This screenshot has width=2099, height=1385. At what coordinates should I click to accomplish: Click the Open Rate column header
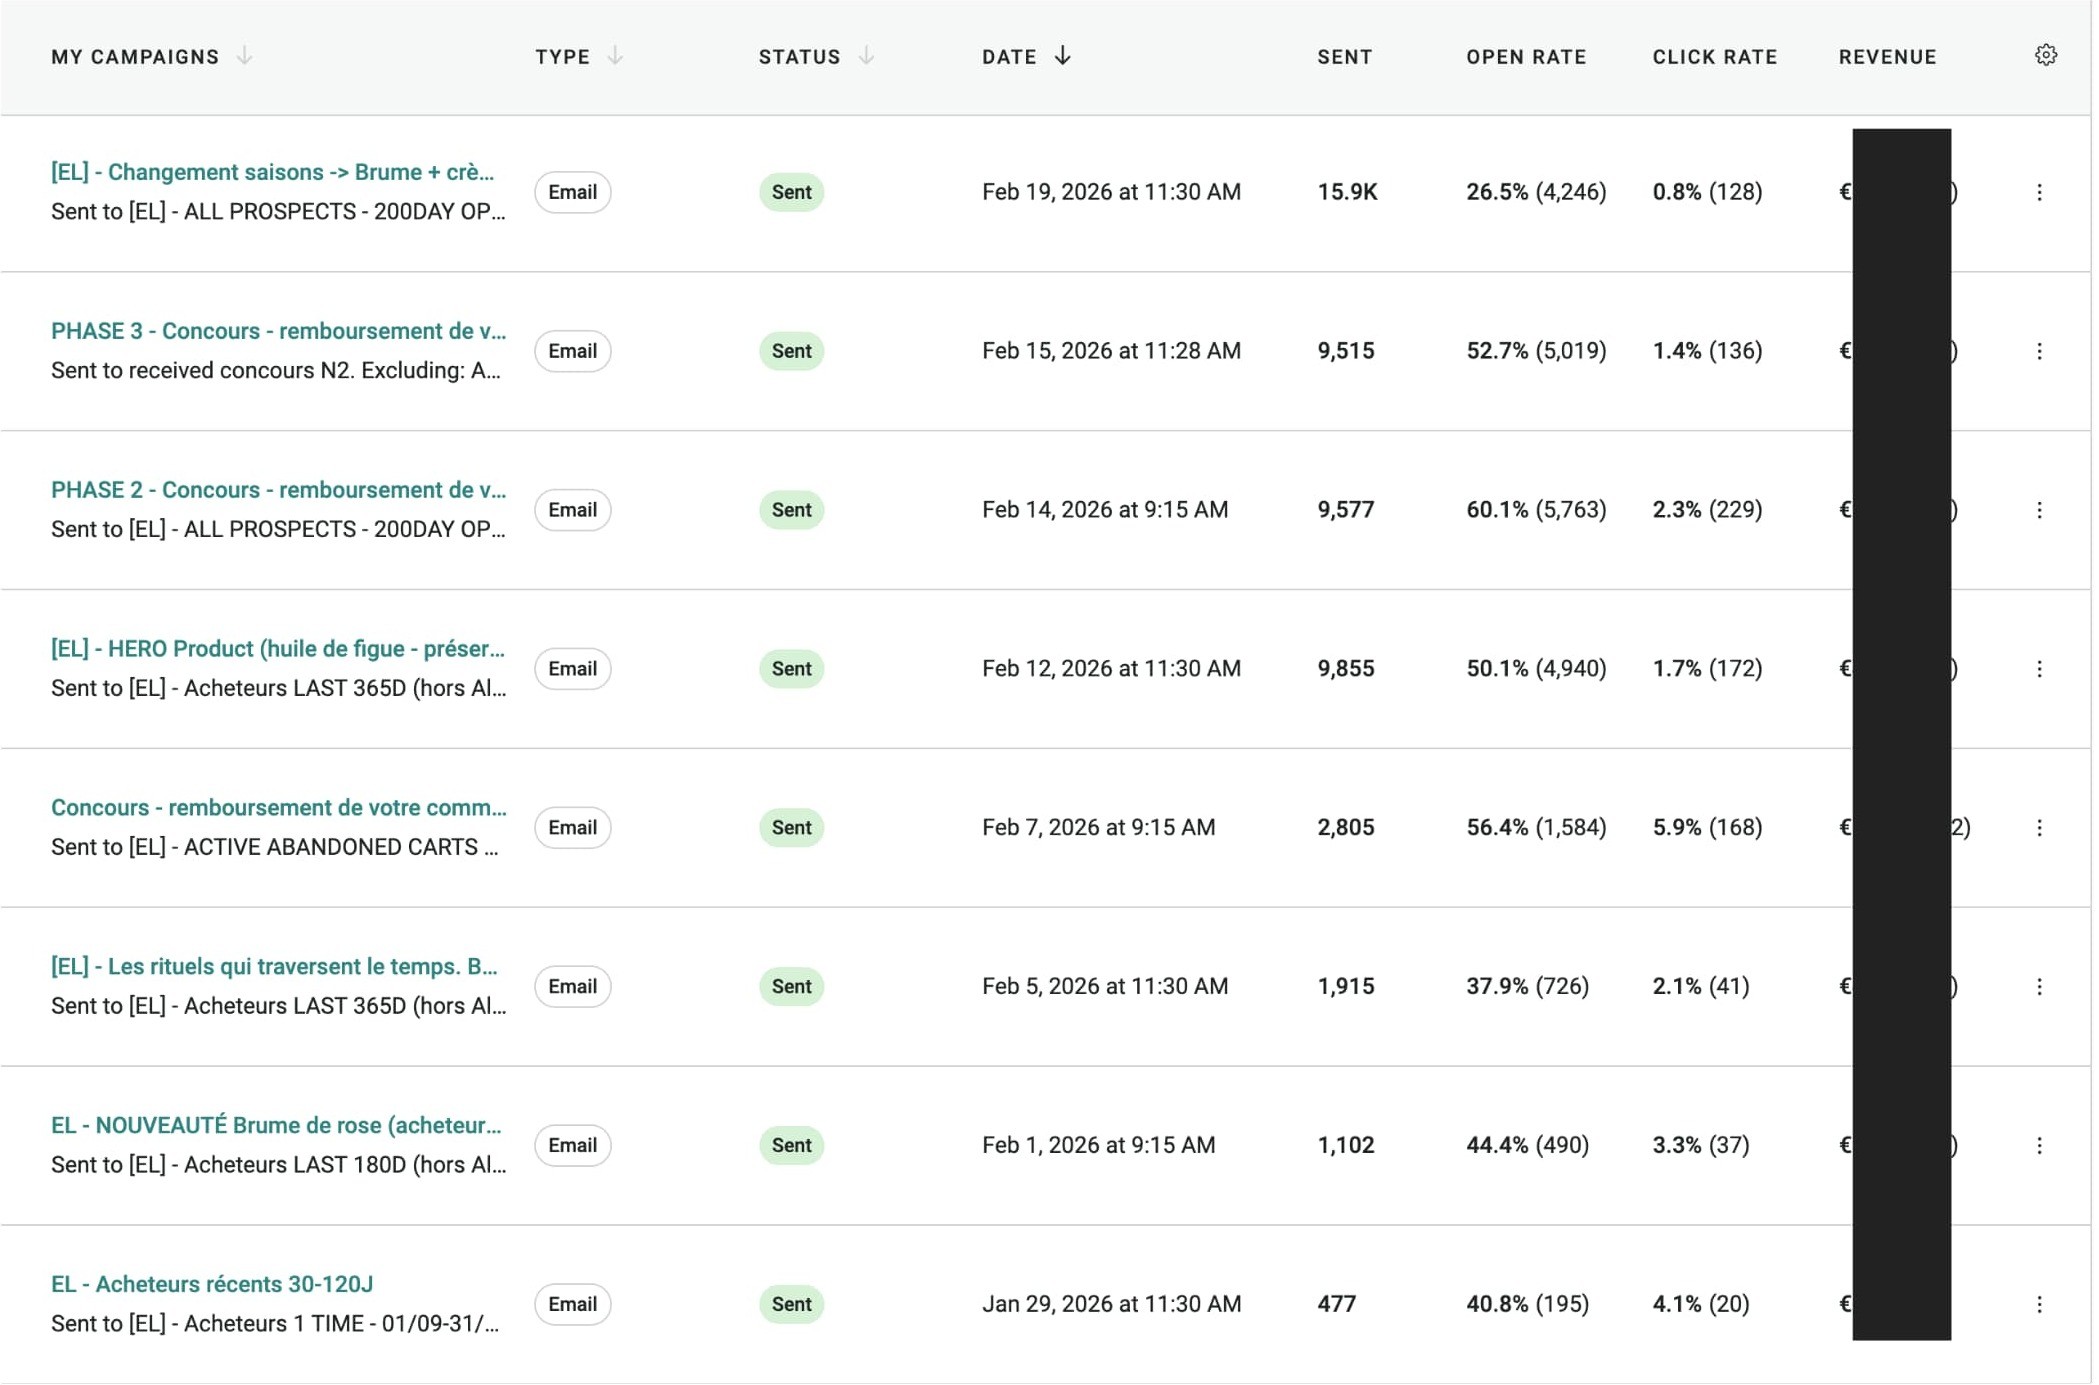point(1525,57)
